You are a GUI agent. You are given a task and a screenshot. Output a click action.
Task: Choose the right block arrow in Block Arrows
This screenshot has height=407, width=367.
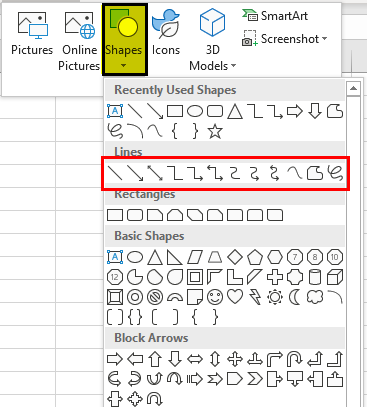115,359
